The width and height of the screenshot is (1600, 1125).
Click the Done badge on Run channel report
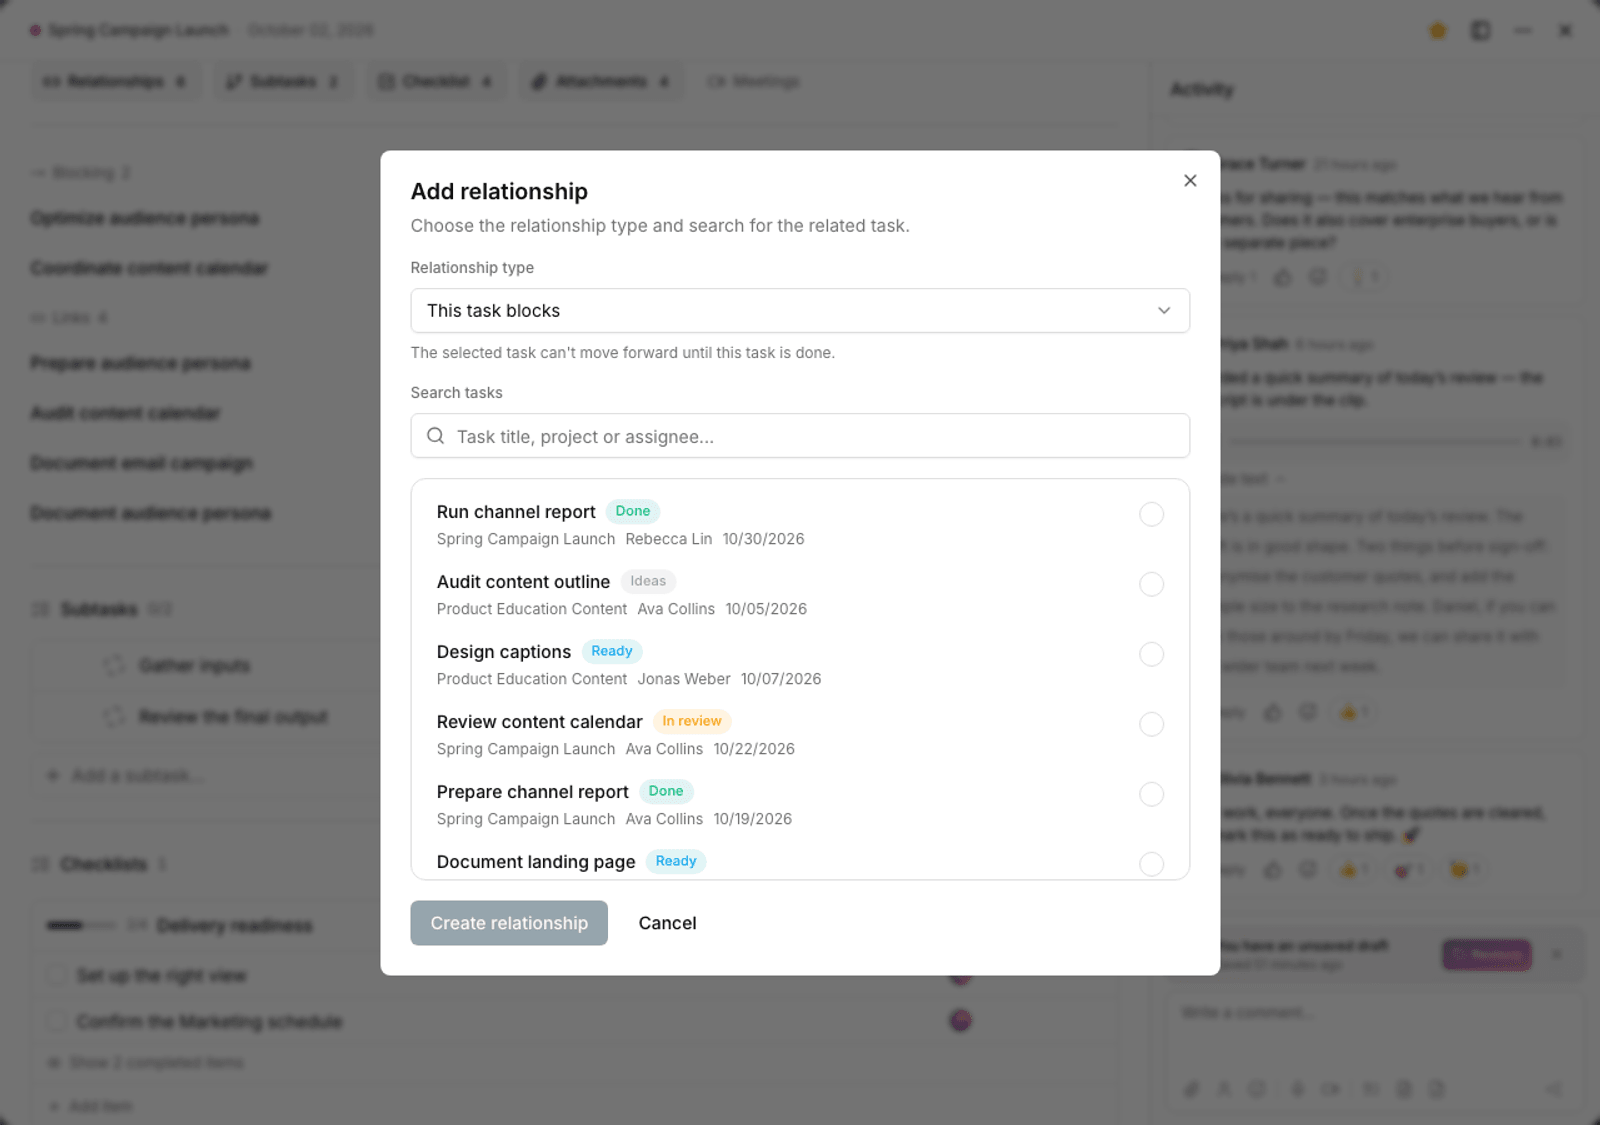(x=633, y=511)
